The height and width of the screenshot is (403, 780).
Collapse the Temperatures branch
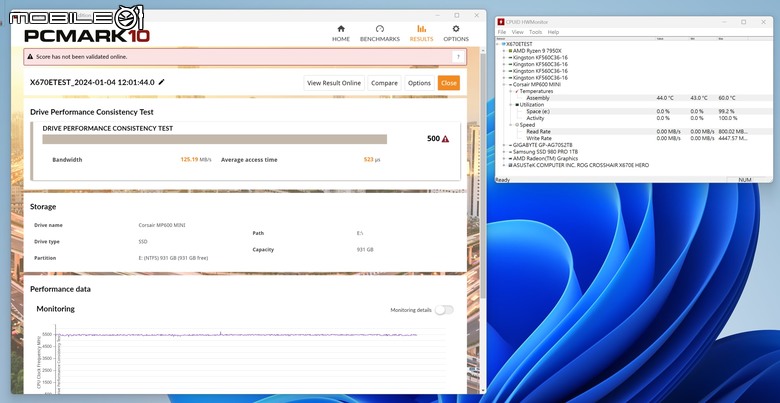511,91
